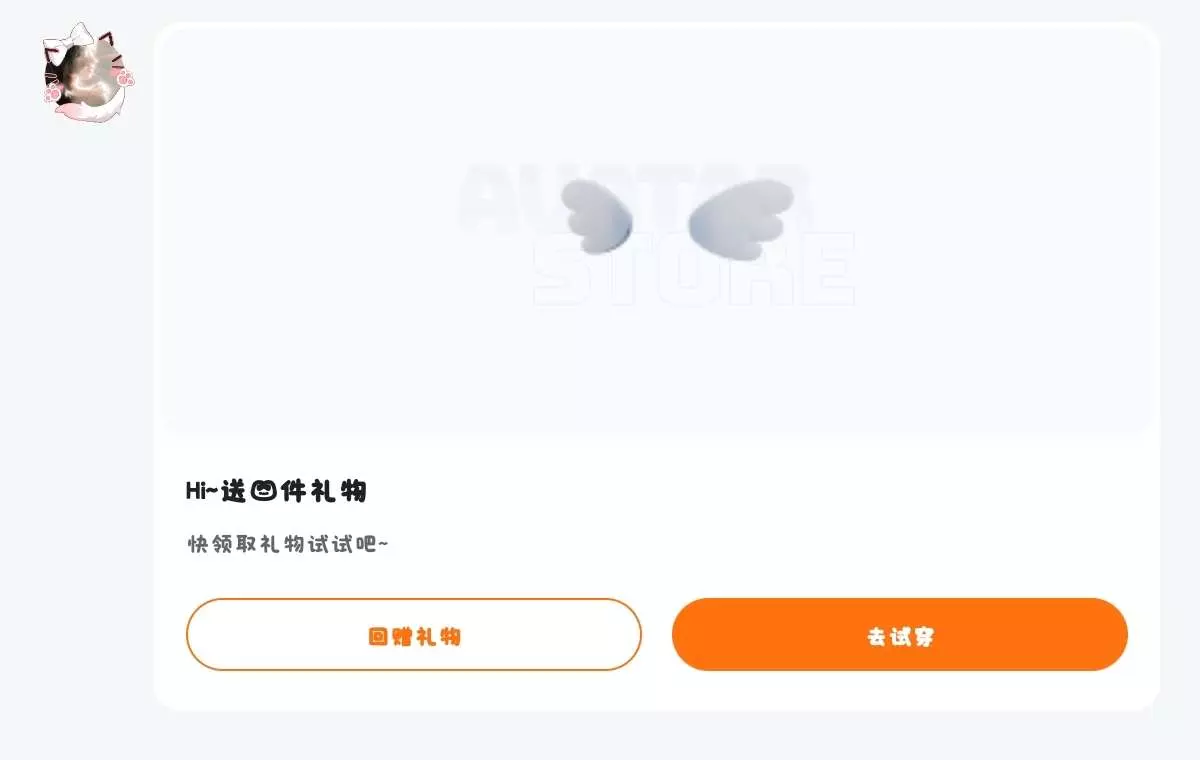Tap the orange 去试穿 button
The height and width of the screenshot is (760, 1200).
tap(900, 634)
